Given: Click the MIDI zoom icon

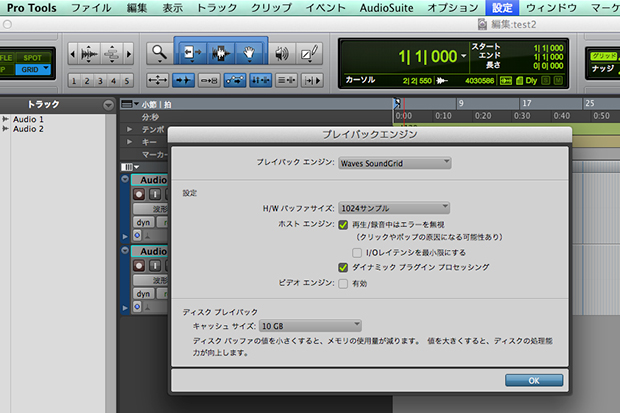Looking at the screenshot, I should (x=112, y=53).
